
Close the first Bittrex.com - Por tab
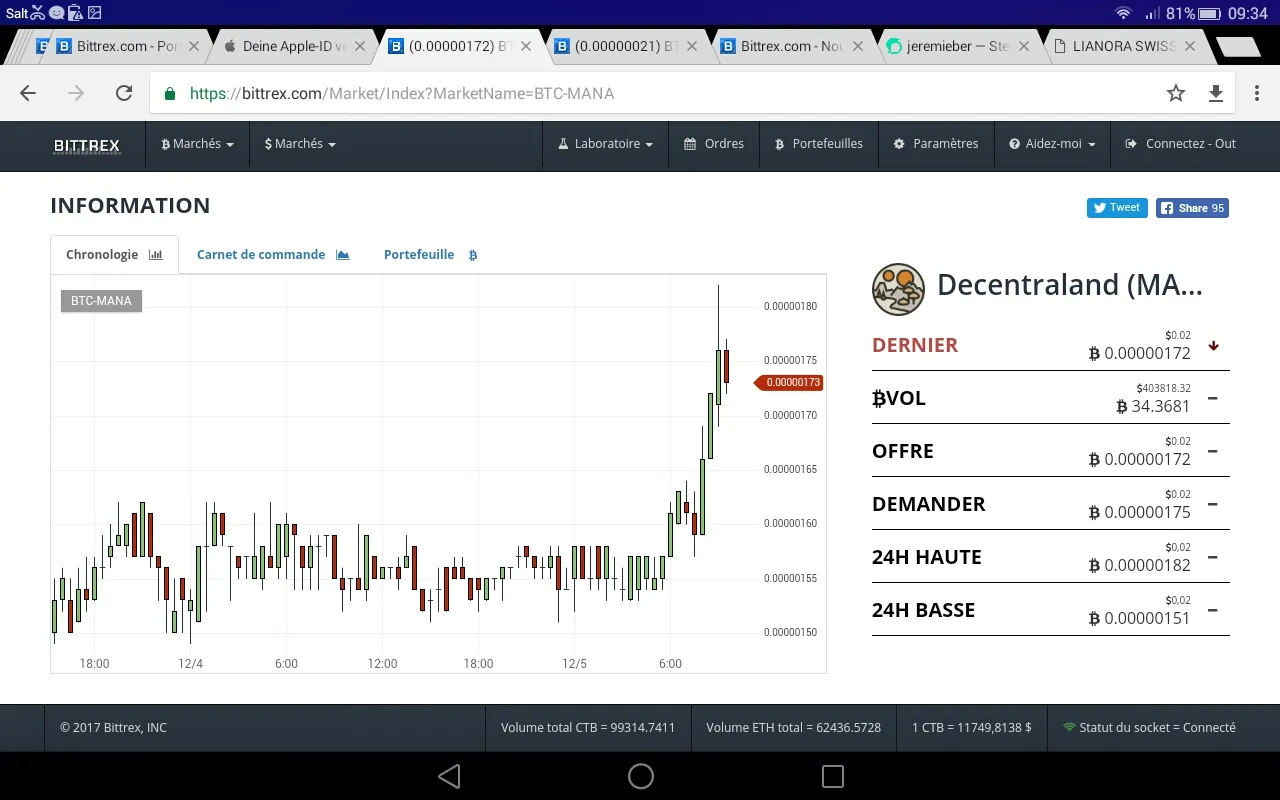coord(194,46)
